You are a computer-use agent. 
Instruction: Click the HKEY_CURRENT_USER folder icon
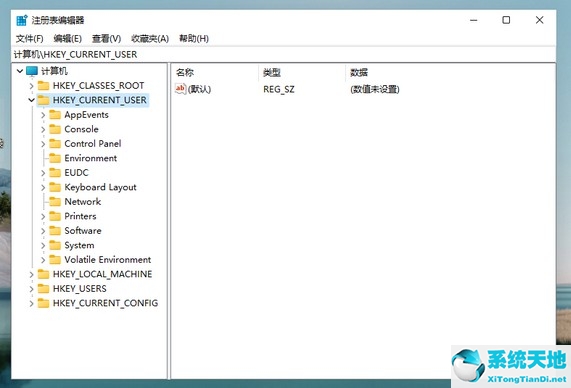[x=43, y=100]
